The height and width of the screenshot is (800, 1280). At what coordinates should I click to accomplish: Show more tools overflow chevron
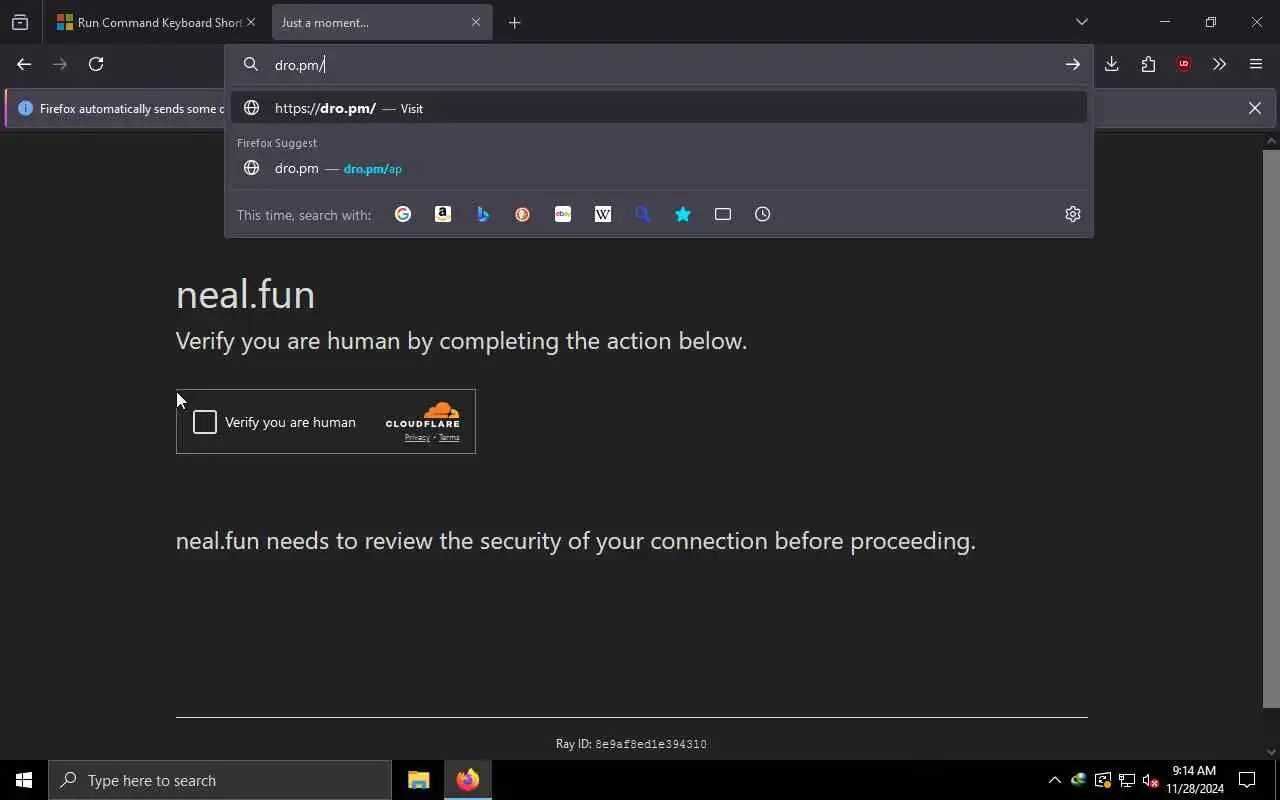pos(1219,64)
